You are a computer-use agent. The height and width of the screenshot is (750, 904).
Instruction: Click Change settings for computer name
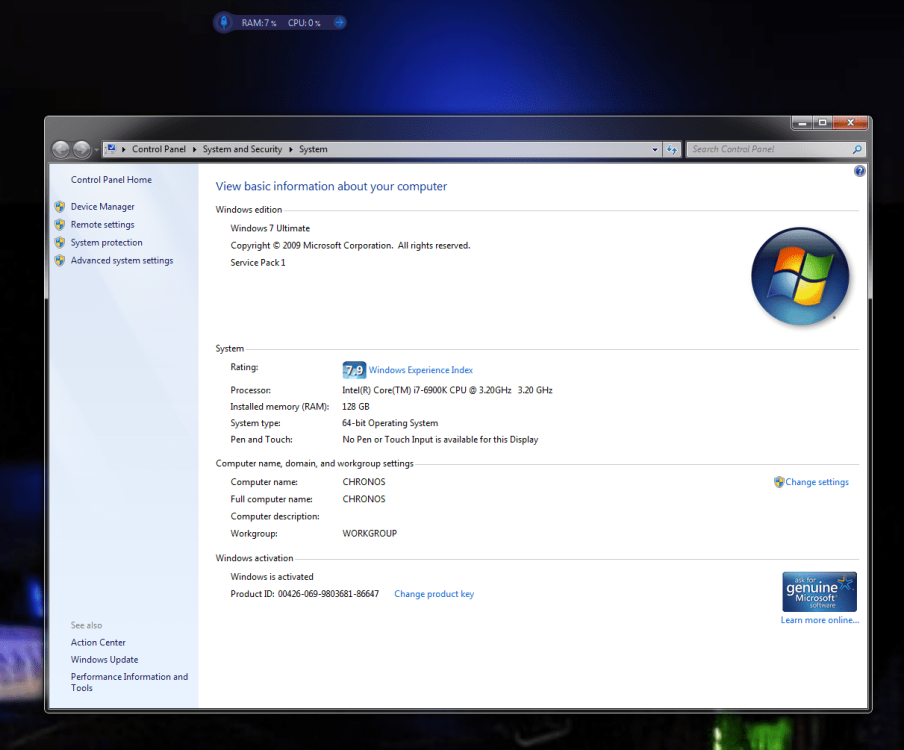click(x=816, y=482)
